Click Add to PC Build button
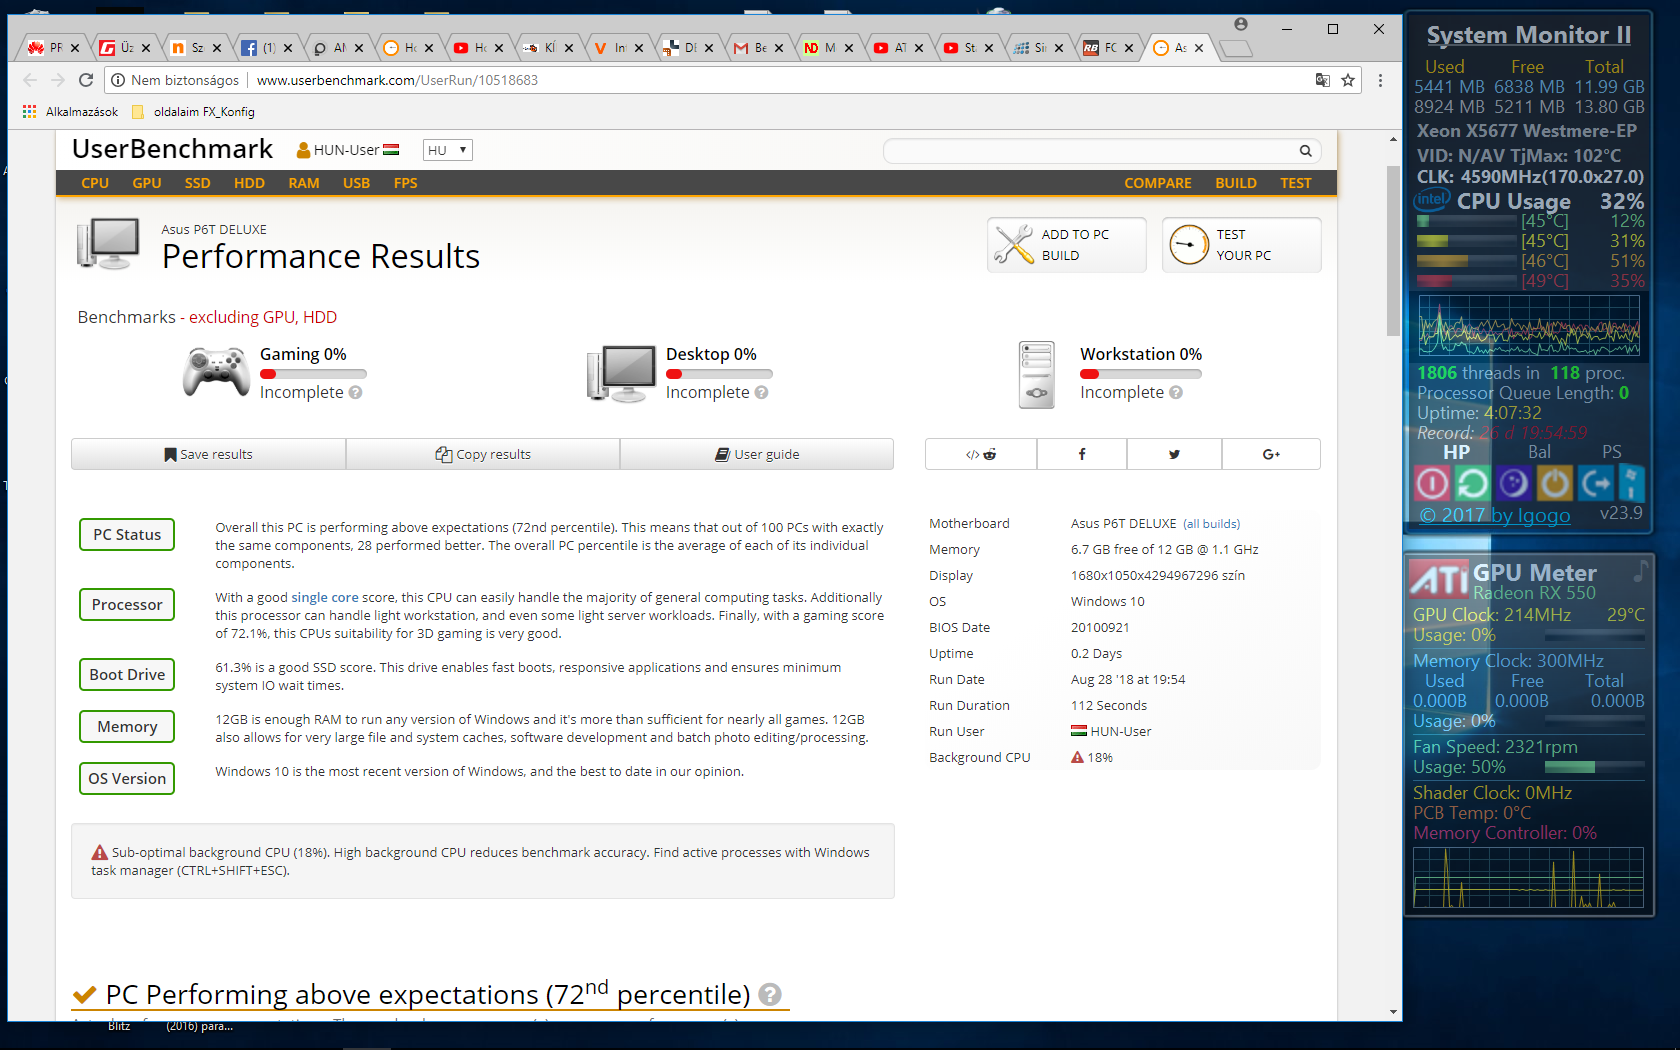The image size is (1680, 1050). (1067, 245)
